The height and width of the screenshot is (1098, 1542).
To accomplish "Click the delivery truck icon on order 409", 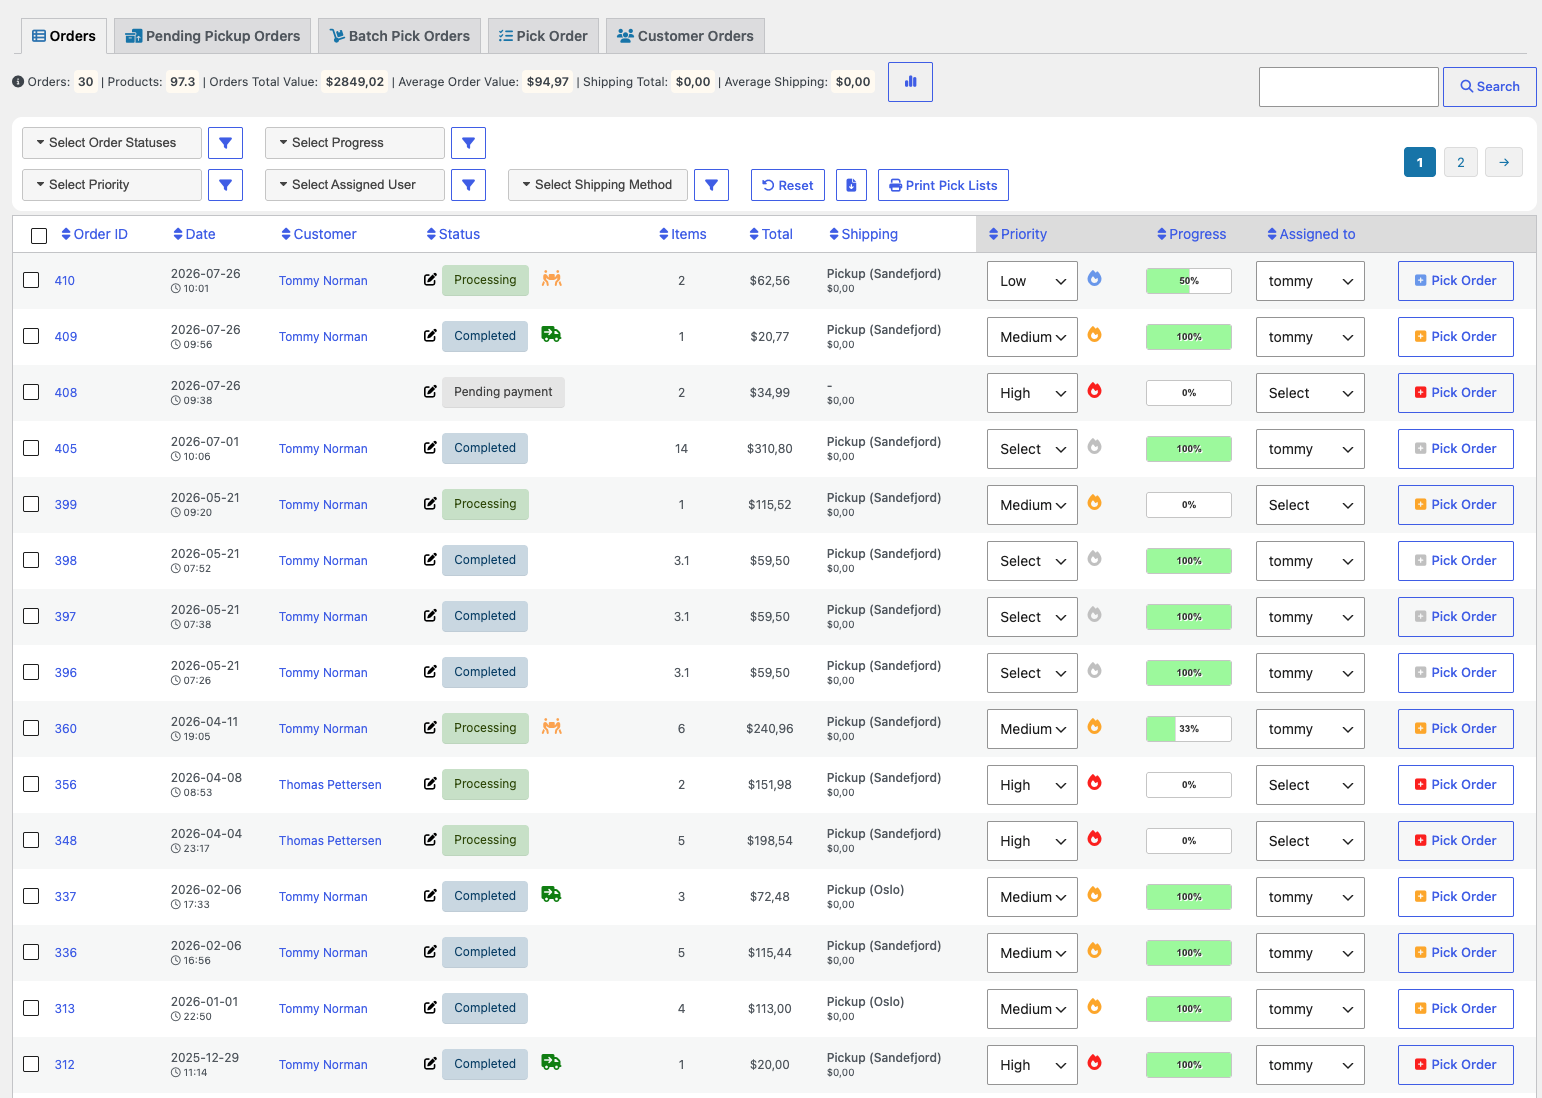I will click(551, 334).
